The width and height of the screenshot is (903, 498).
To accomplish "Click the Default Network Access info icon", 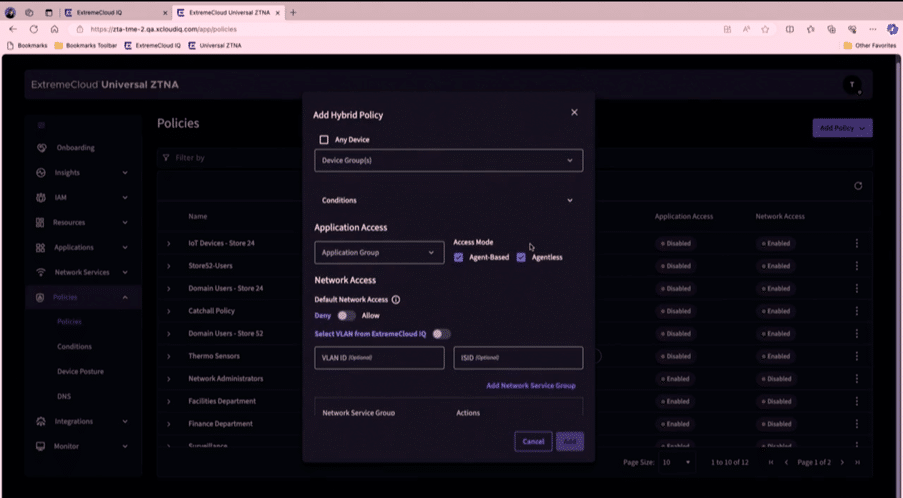I will click(396, 299).
